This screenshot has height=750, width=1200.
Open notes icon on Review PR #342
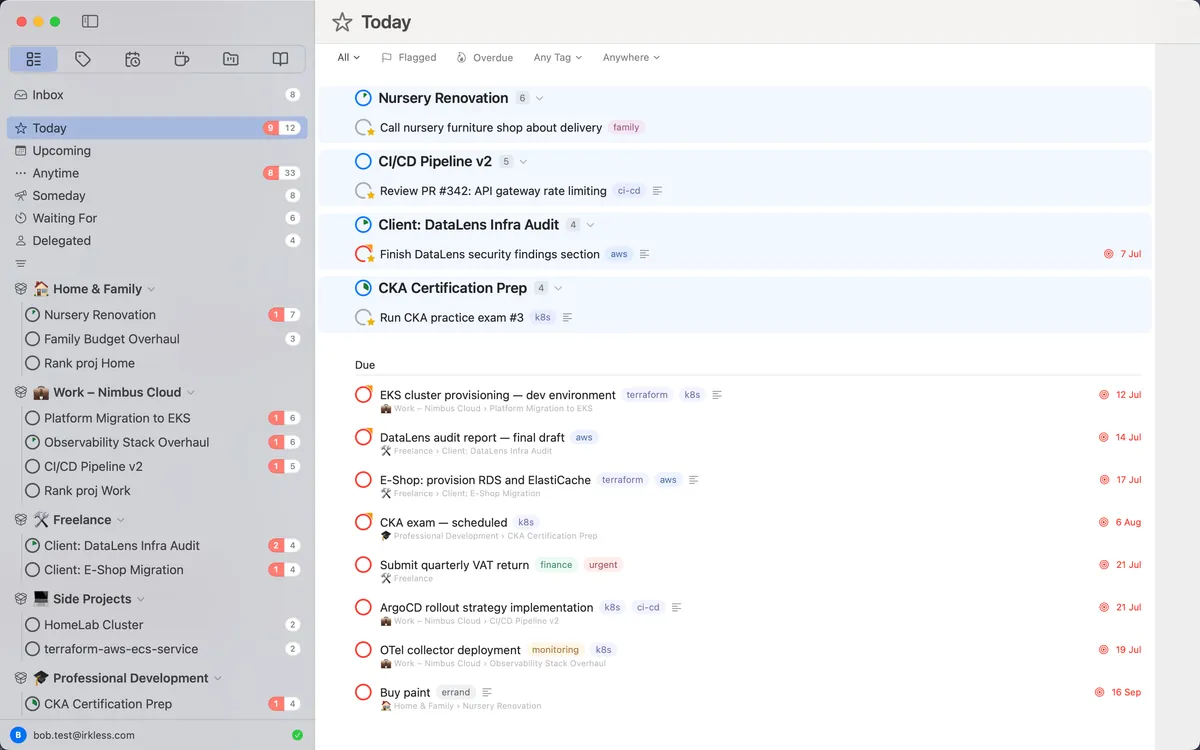click(657, 191)
